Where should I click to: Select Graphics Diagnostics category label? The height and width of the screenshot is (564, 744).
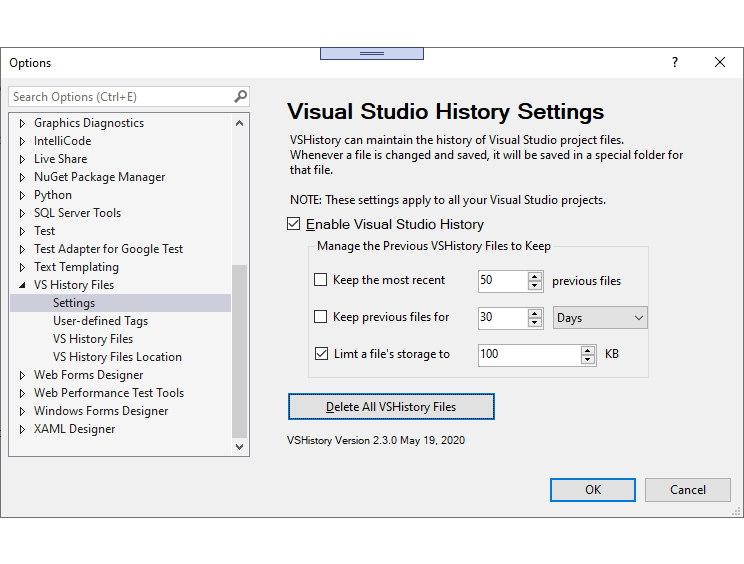[89, 123]
